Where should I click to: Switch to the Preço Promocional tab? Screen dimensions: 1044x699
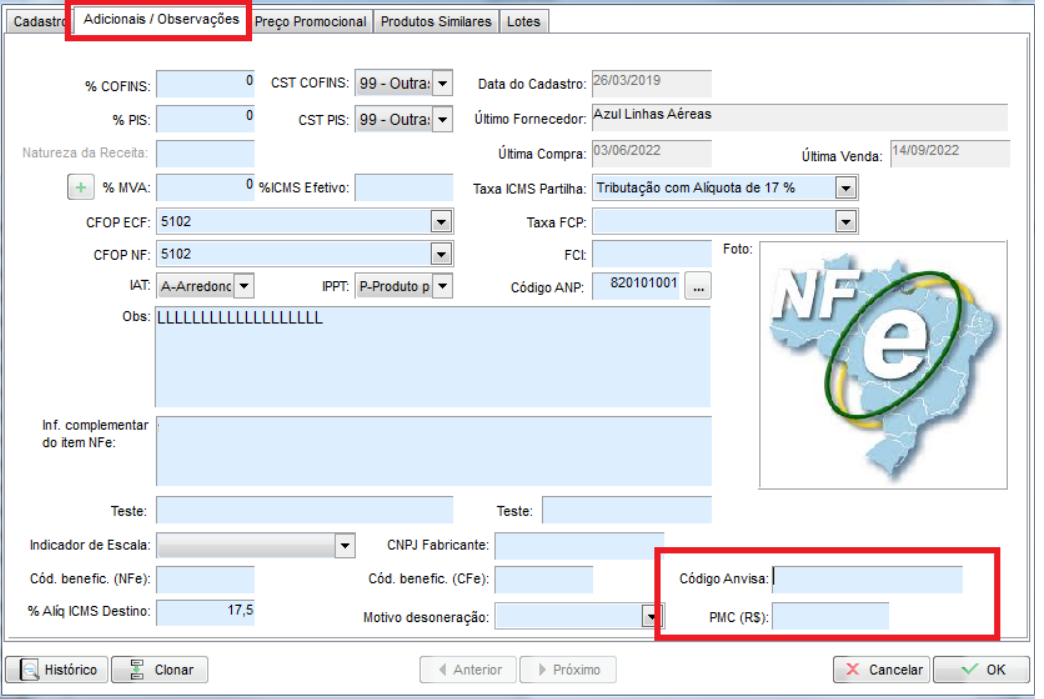pyautogui.click(x=311, y=21)
